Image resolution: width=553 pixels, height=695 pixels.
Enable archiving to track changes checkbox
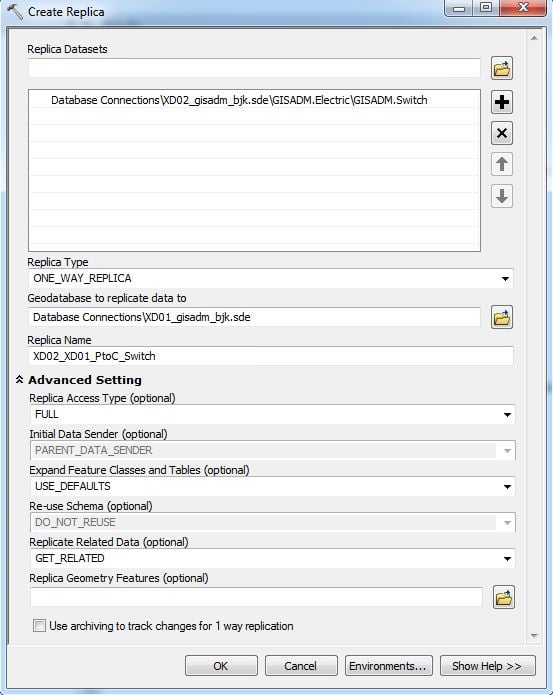point(39,625)
